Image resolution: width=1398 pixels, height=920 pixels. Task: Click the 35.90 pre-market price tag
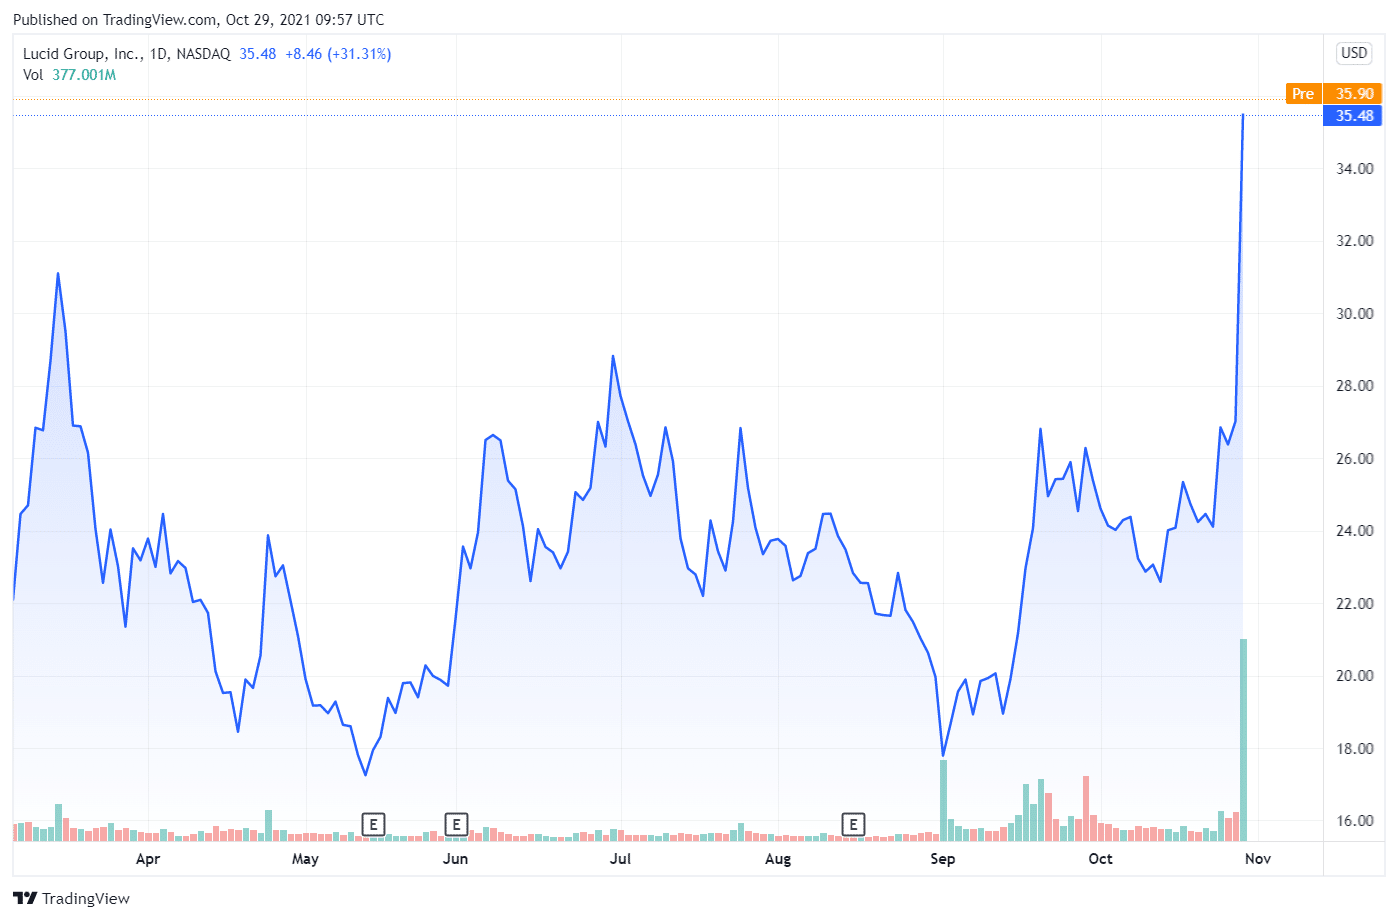coord(1353,94)
